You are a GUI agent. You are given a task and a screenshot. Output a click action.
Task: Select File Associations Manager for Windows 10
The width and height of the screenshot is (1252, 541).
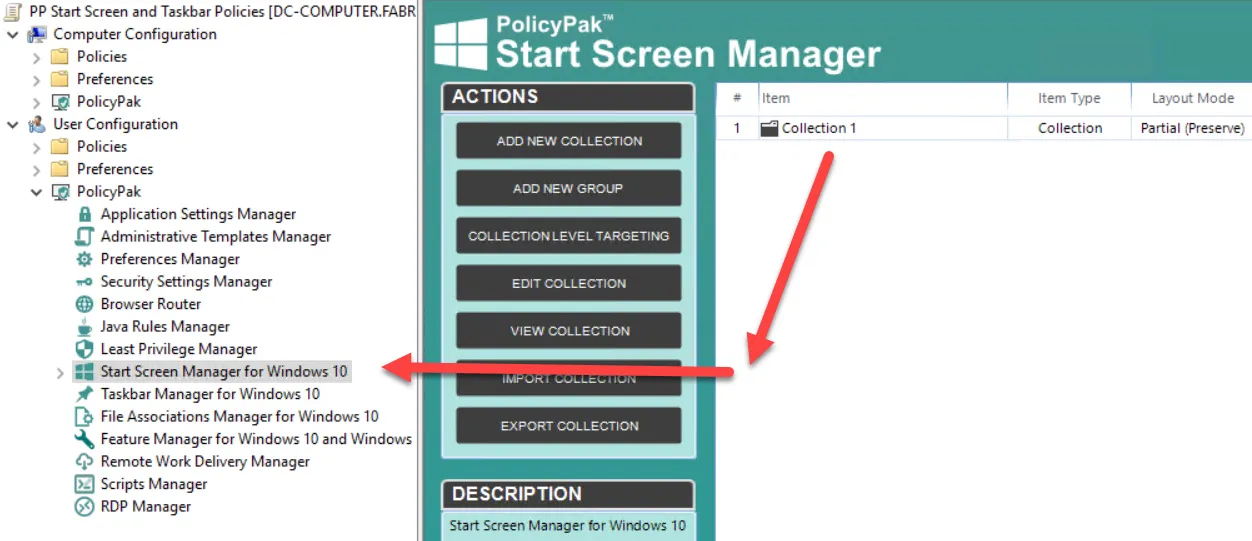coord(240,417)
